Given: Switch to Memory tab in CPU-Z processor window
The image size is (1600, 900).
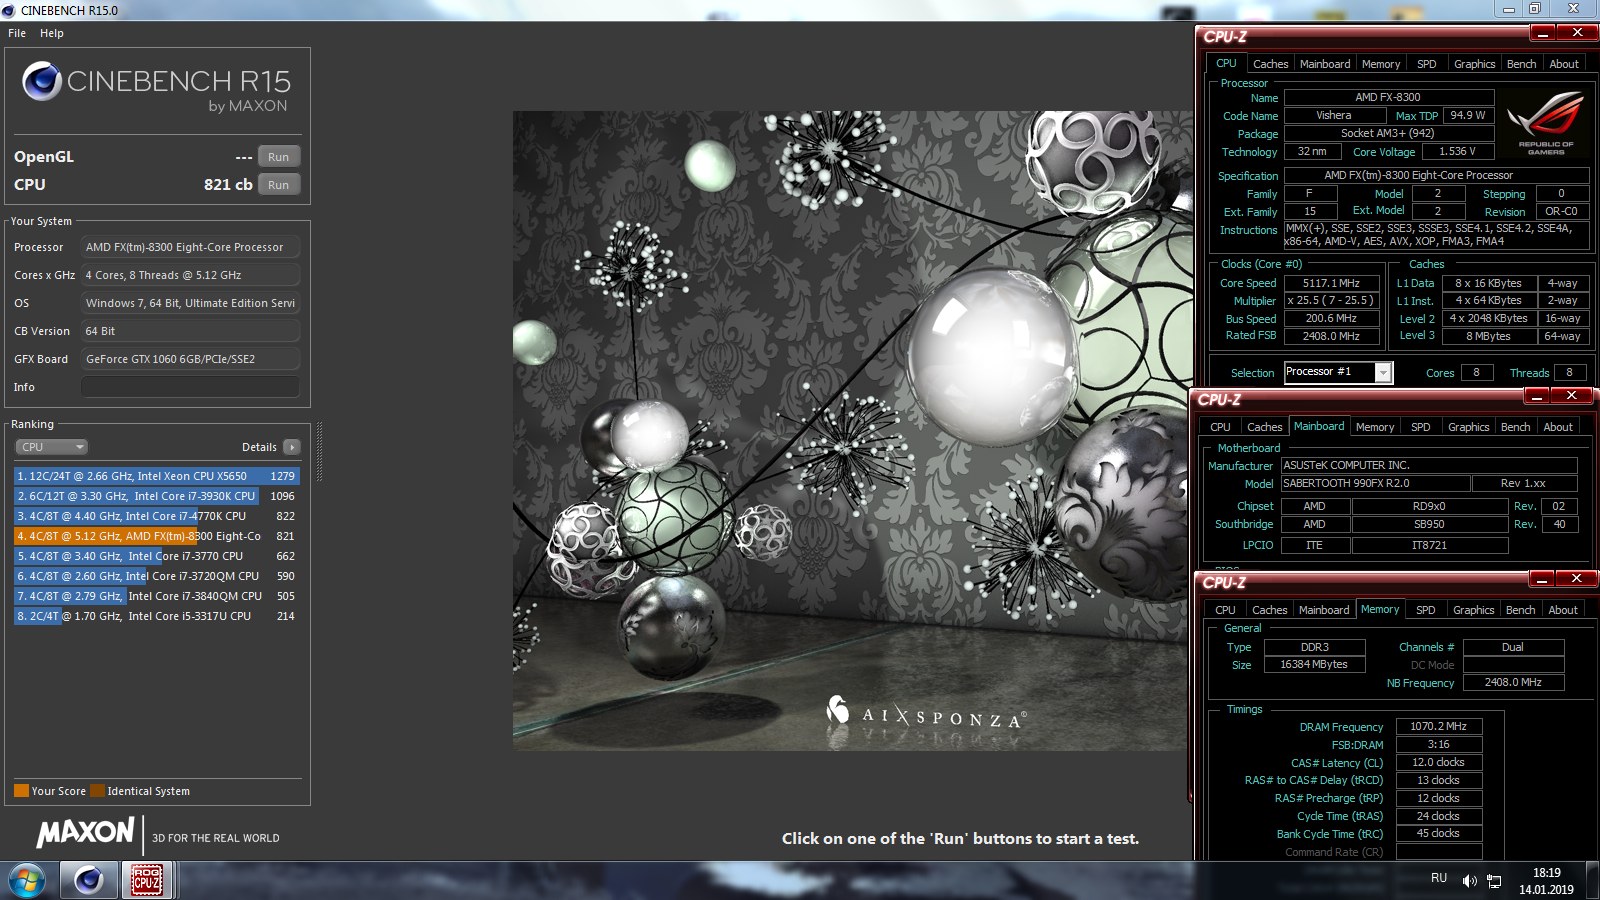Looking at the screenshot, I should click(x=1381, y=64).
